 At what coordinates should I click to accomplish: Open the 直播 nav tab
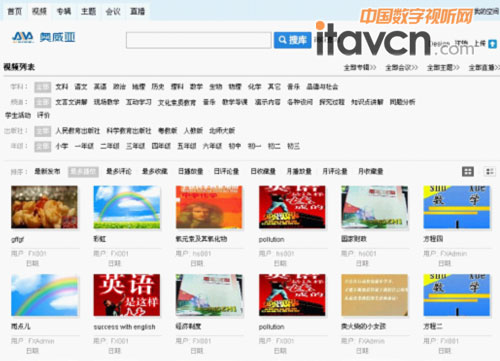[x=137, y=11]
